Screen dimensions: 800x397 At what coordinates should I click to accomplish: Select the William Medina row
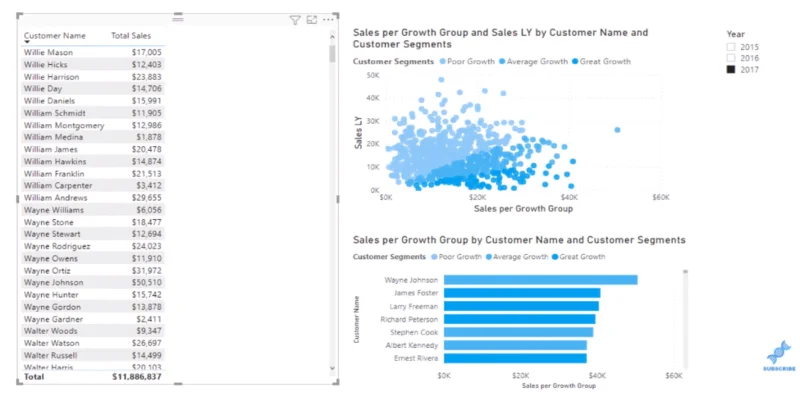pos(93,137)
